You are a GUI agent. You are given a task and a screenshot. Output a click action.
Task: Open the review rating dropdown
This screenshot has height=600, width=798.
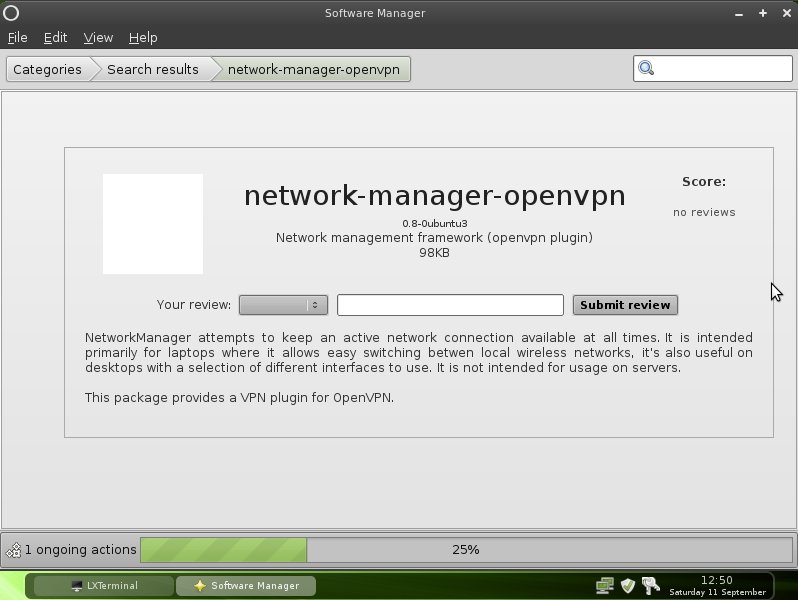[283, 305]
